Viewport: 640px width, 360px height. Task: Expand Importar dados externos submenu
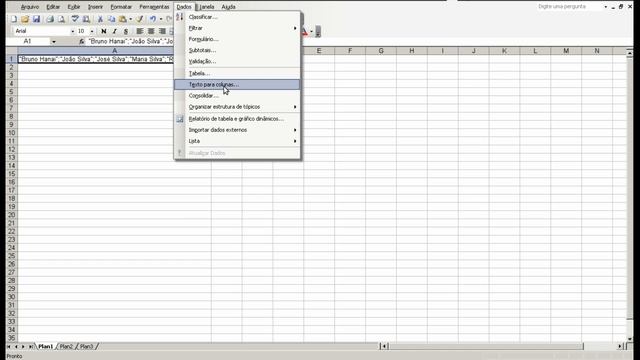[237, 130]
